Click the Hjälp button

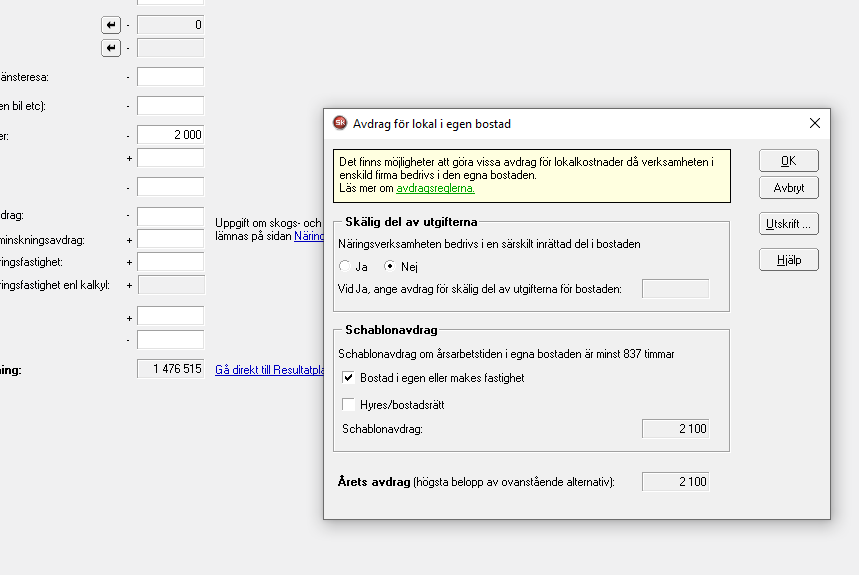click(788, 260)
